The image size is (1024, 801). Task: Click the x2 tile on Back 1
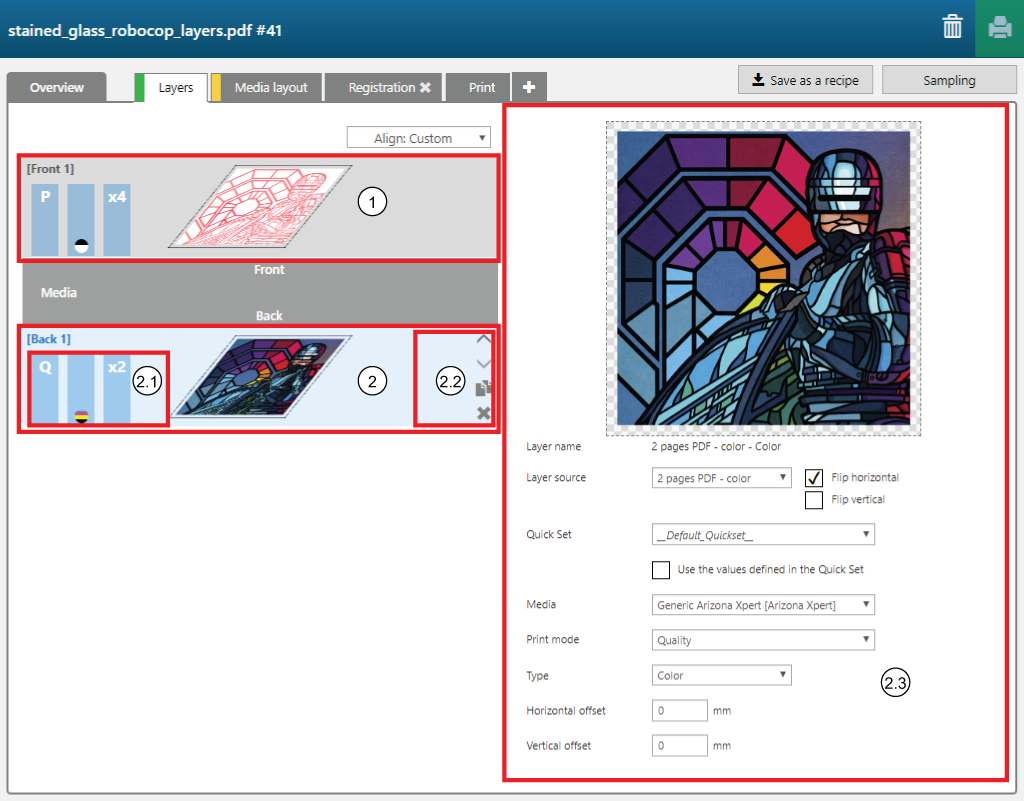click(x=117, y=388)
